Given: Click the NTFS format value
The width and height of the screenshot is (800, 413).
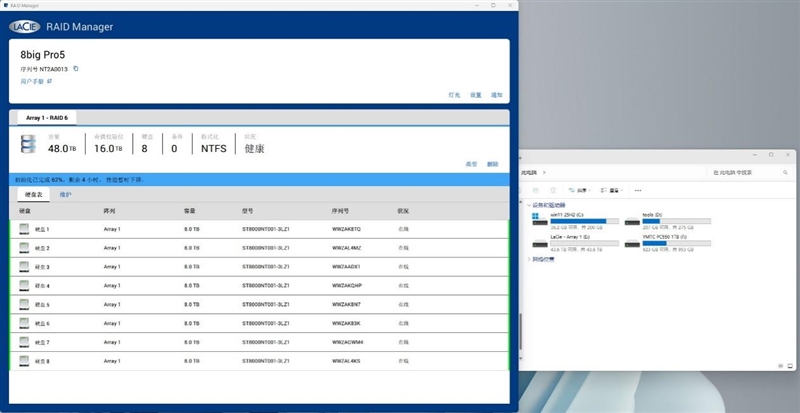Looking at the screenshot, I should click(213, 149).
